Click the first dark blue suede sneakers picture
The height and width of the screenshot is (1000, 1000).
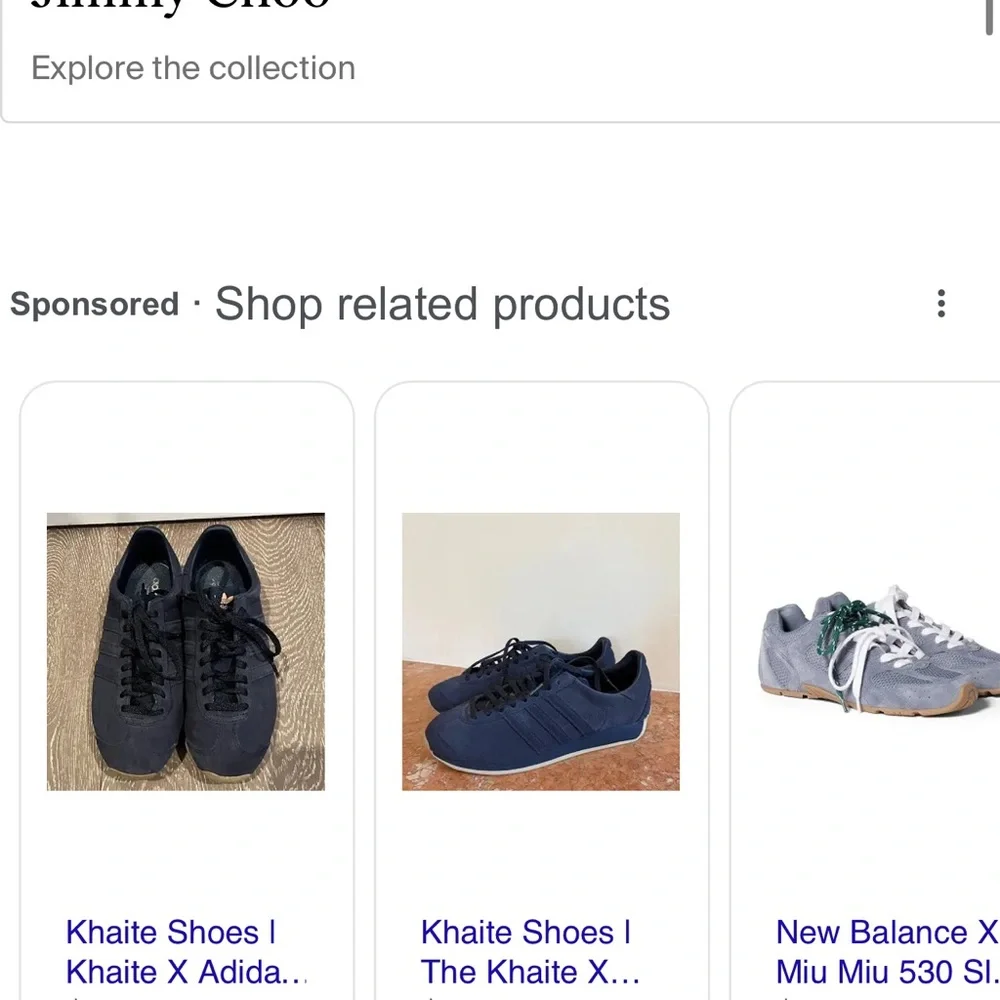tap(186, 655)
